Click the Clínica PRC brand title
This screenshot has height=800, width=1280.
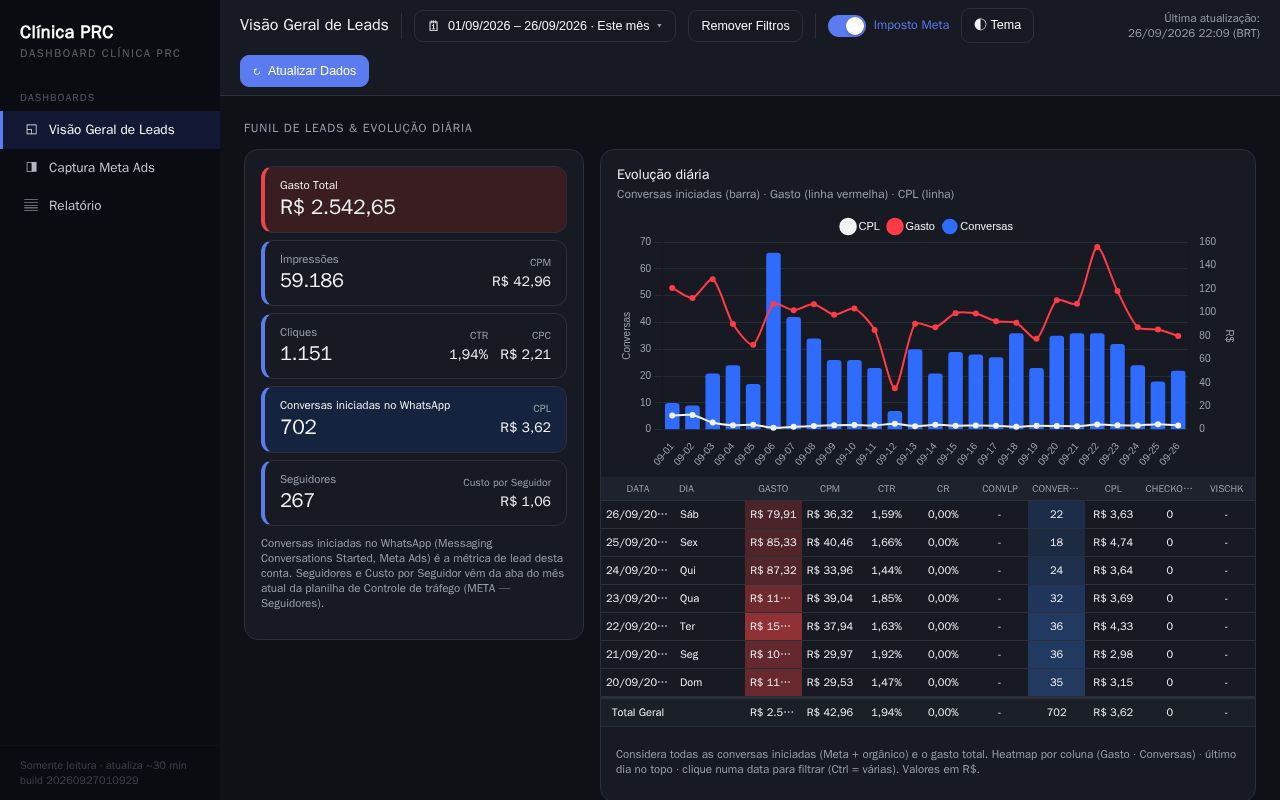click(x=66, y=33)
